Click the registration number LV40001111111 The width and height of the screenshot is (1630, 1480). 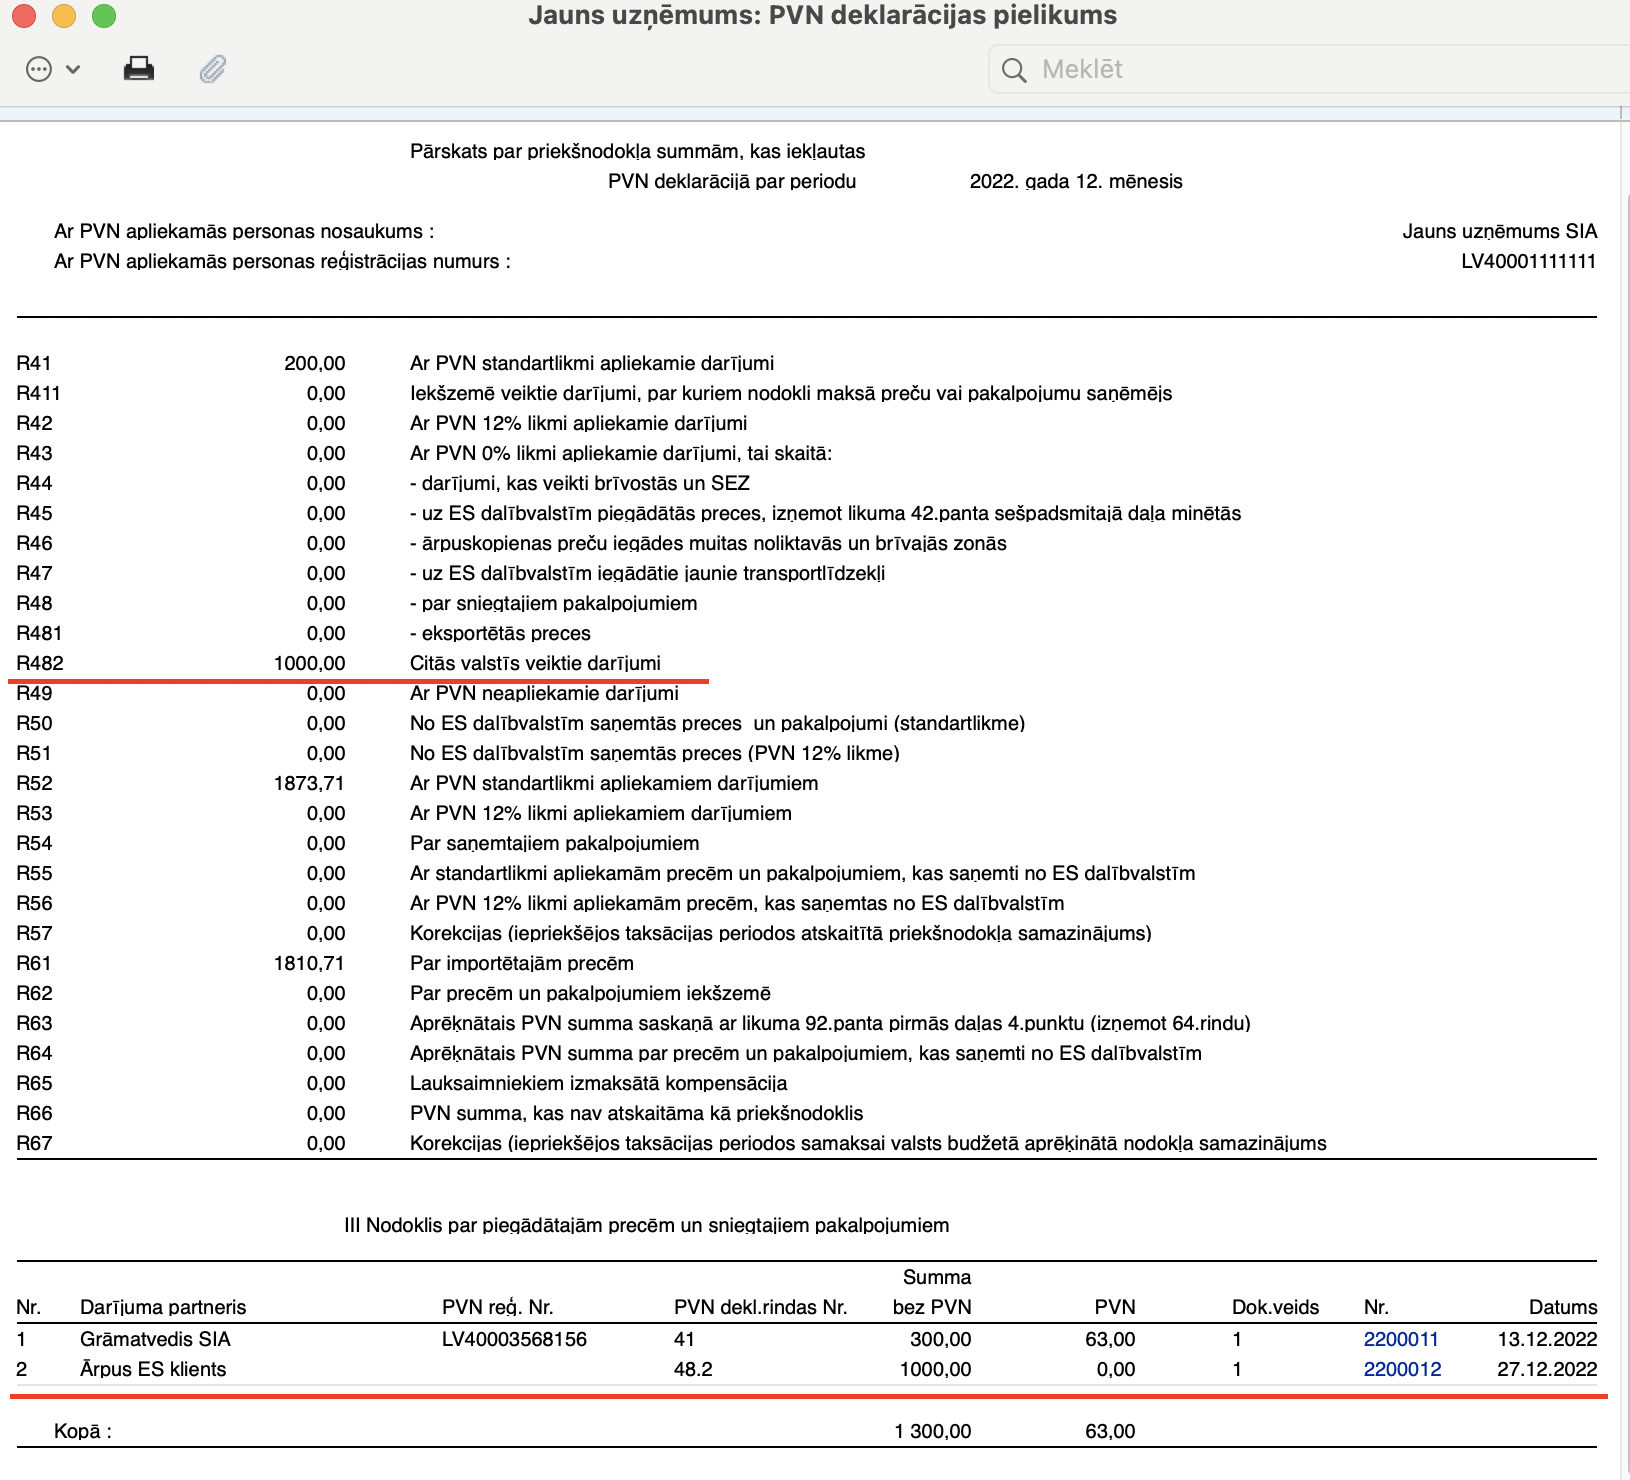click(x=1528, y=261)
